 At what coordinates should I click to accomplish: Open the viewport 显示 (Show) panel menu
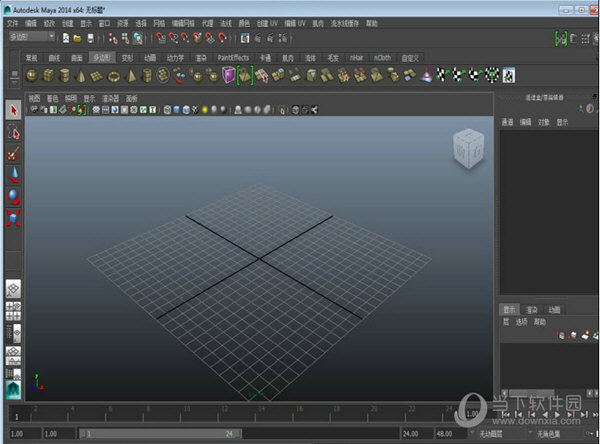[89, 98]
